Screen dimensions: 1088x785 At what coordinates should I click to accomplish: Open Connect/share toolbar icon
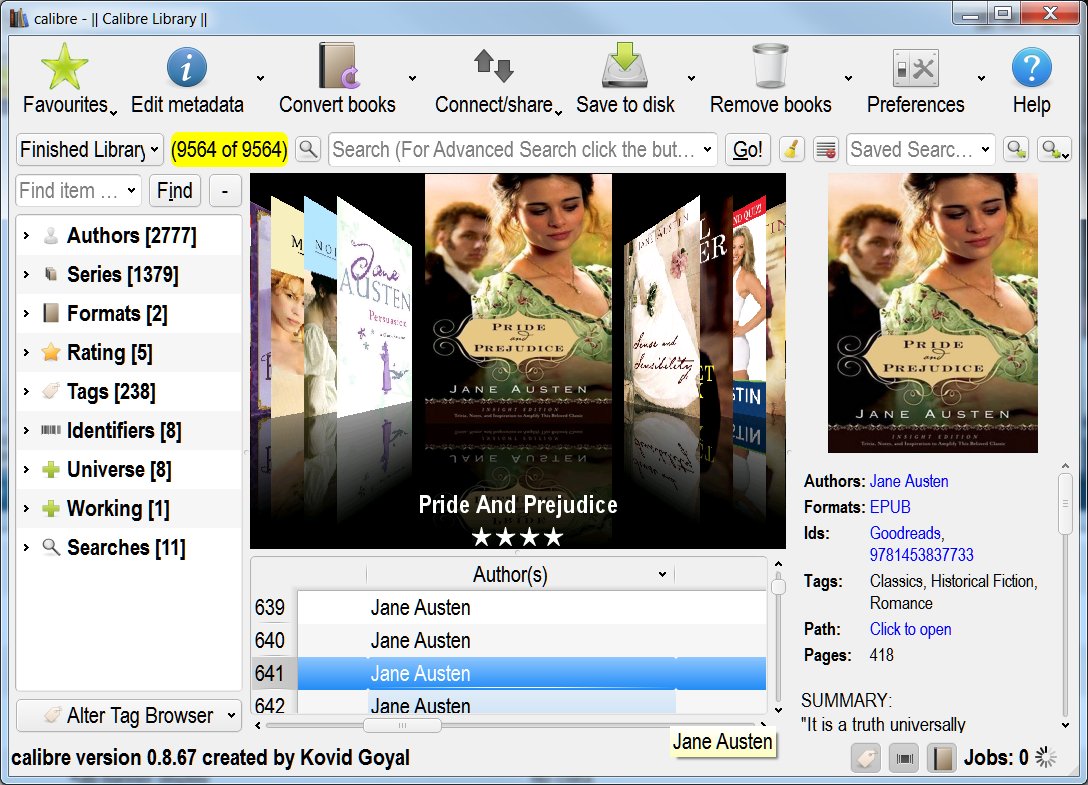[493, 68]
